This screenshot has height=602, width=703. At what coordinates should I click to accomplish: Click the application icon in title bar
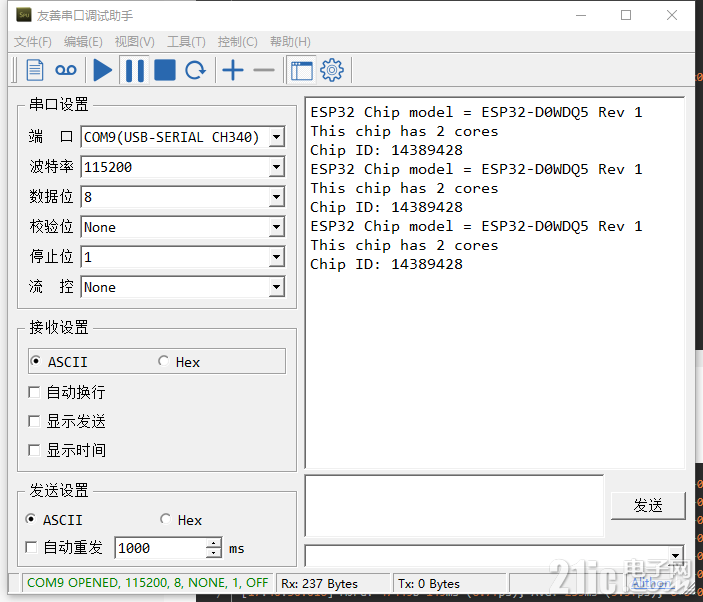pyautogui.click(x=24, y=15)
